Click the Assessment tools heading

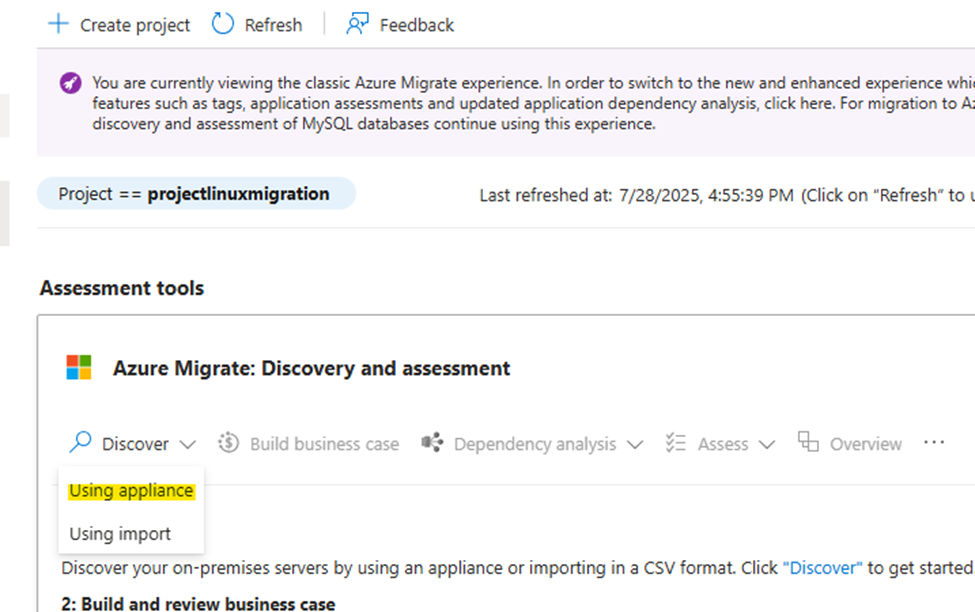122,288
